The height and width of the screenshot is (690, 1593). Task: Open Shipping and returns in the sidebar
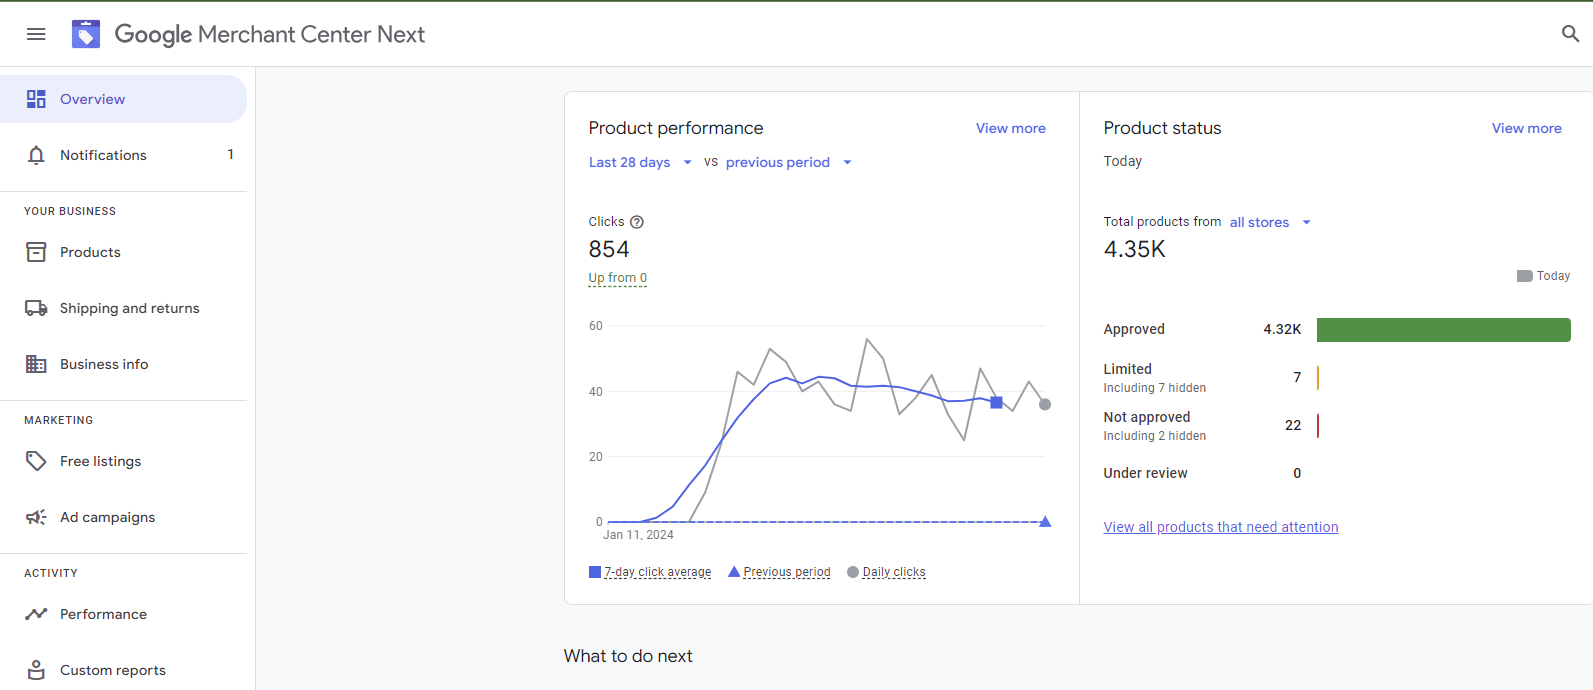tap(123, 308)
